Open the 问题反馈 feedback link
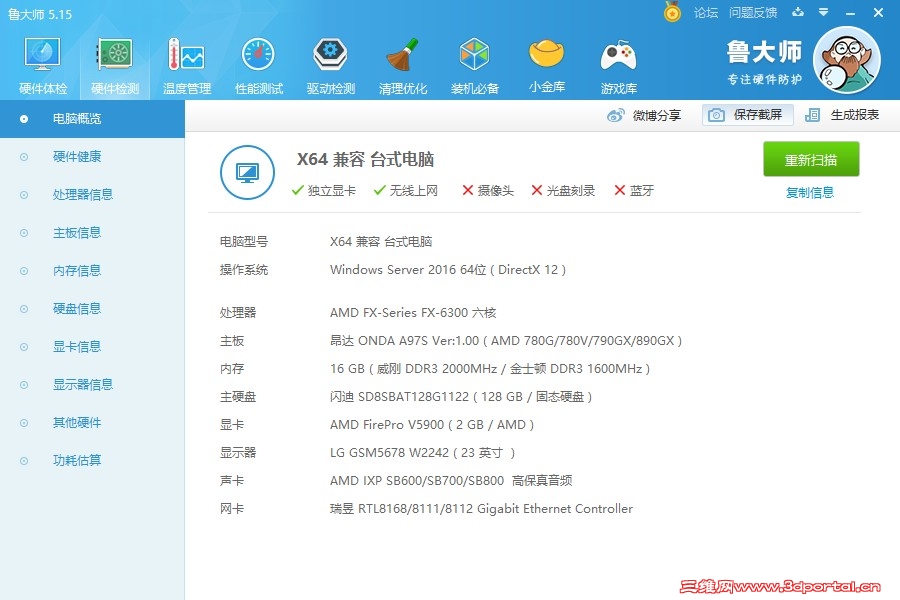Screen dimensions: 900x600 752,13
